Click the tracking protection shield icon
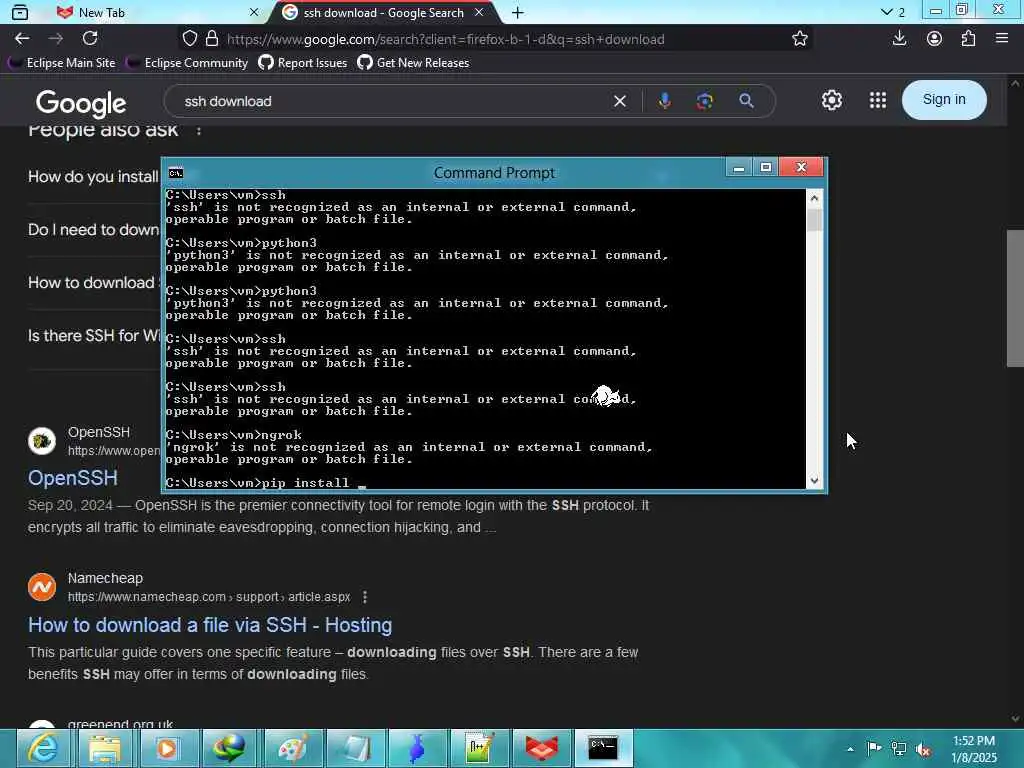This screenshot has height=768, width=1024. tap(189, 39)
